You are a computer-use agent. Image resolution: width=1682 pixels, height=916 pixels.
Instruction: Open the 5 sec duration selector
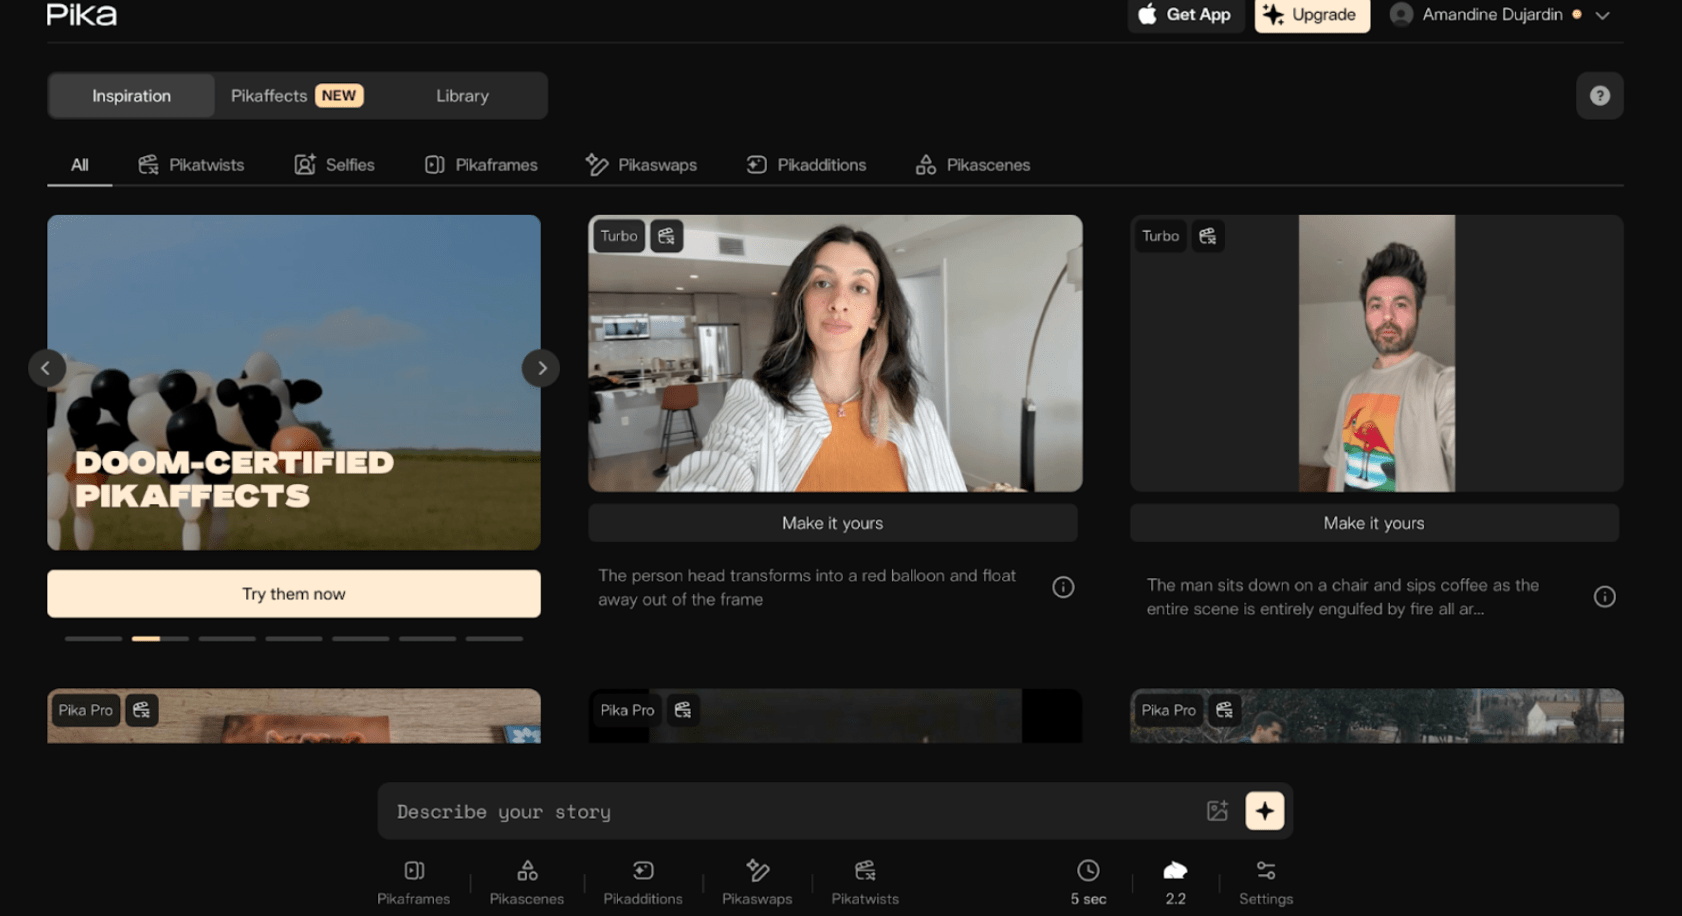pos(1088,883)
